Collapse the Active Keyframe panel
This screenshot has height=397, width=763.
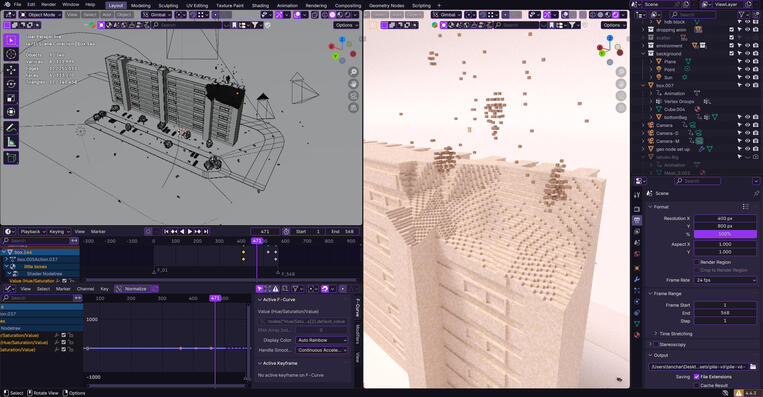click(x=260, y=363)
